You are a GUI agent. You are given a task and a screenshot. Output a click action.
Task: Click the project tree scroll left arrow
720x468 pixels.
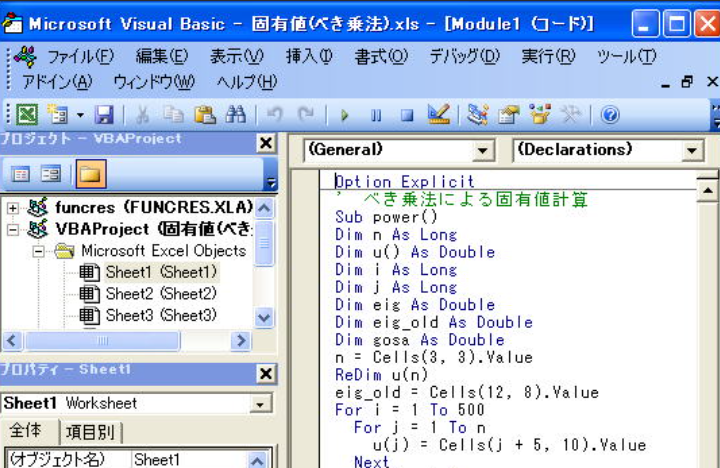(x=12, y=341)
